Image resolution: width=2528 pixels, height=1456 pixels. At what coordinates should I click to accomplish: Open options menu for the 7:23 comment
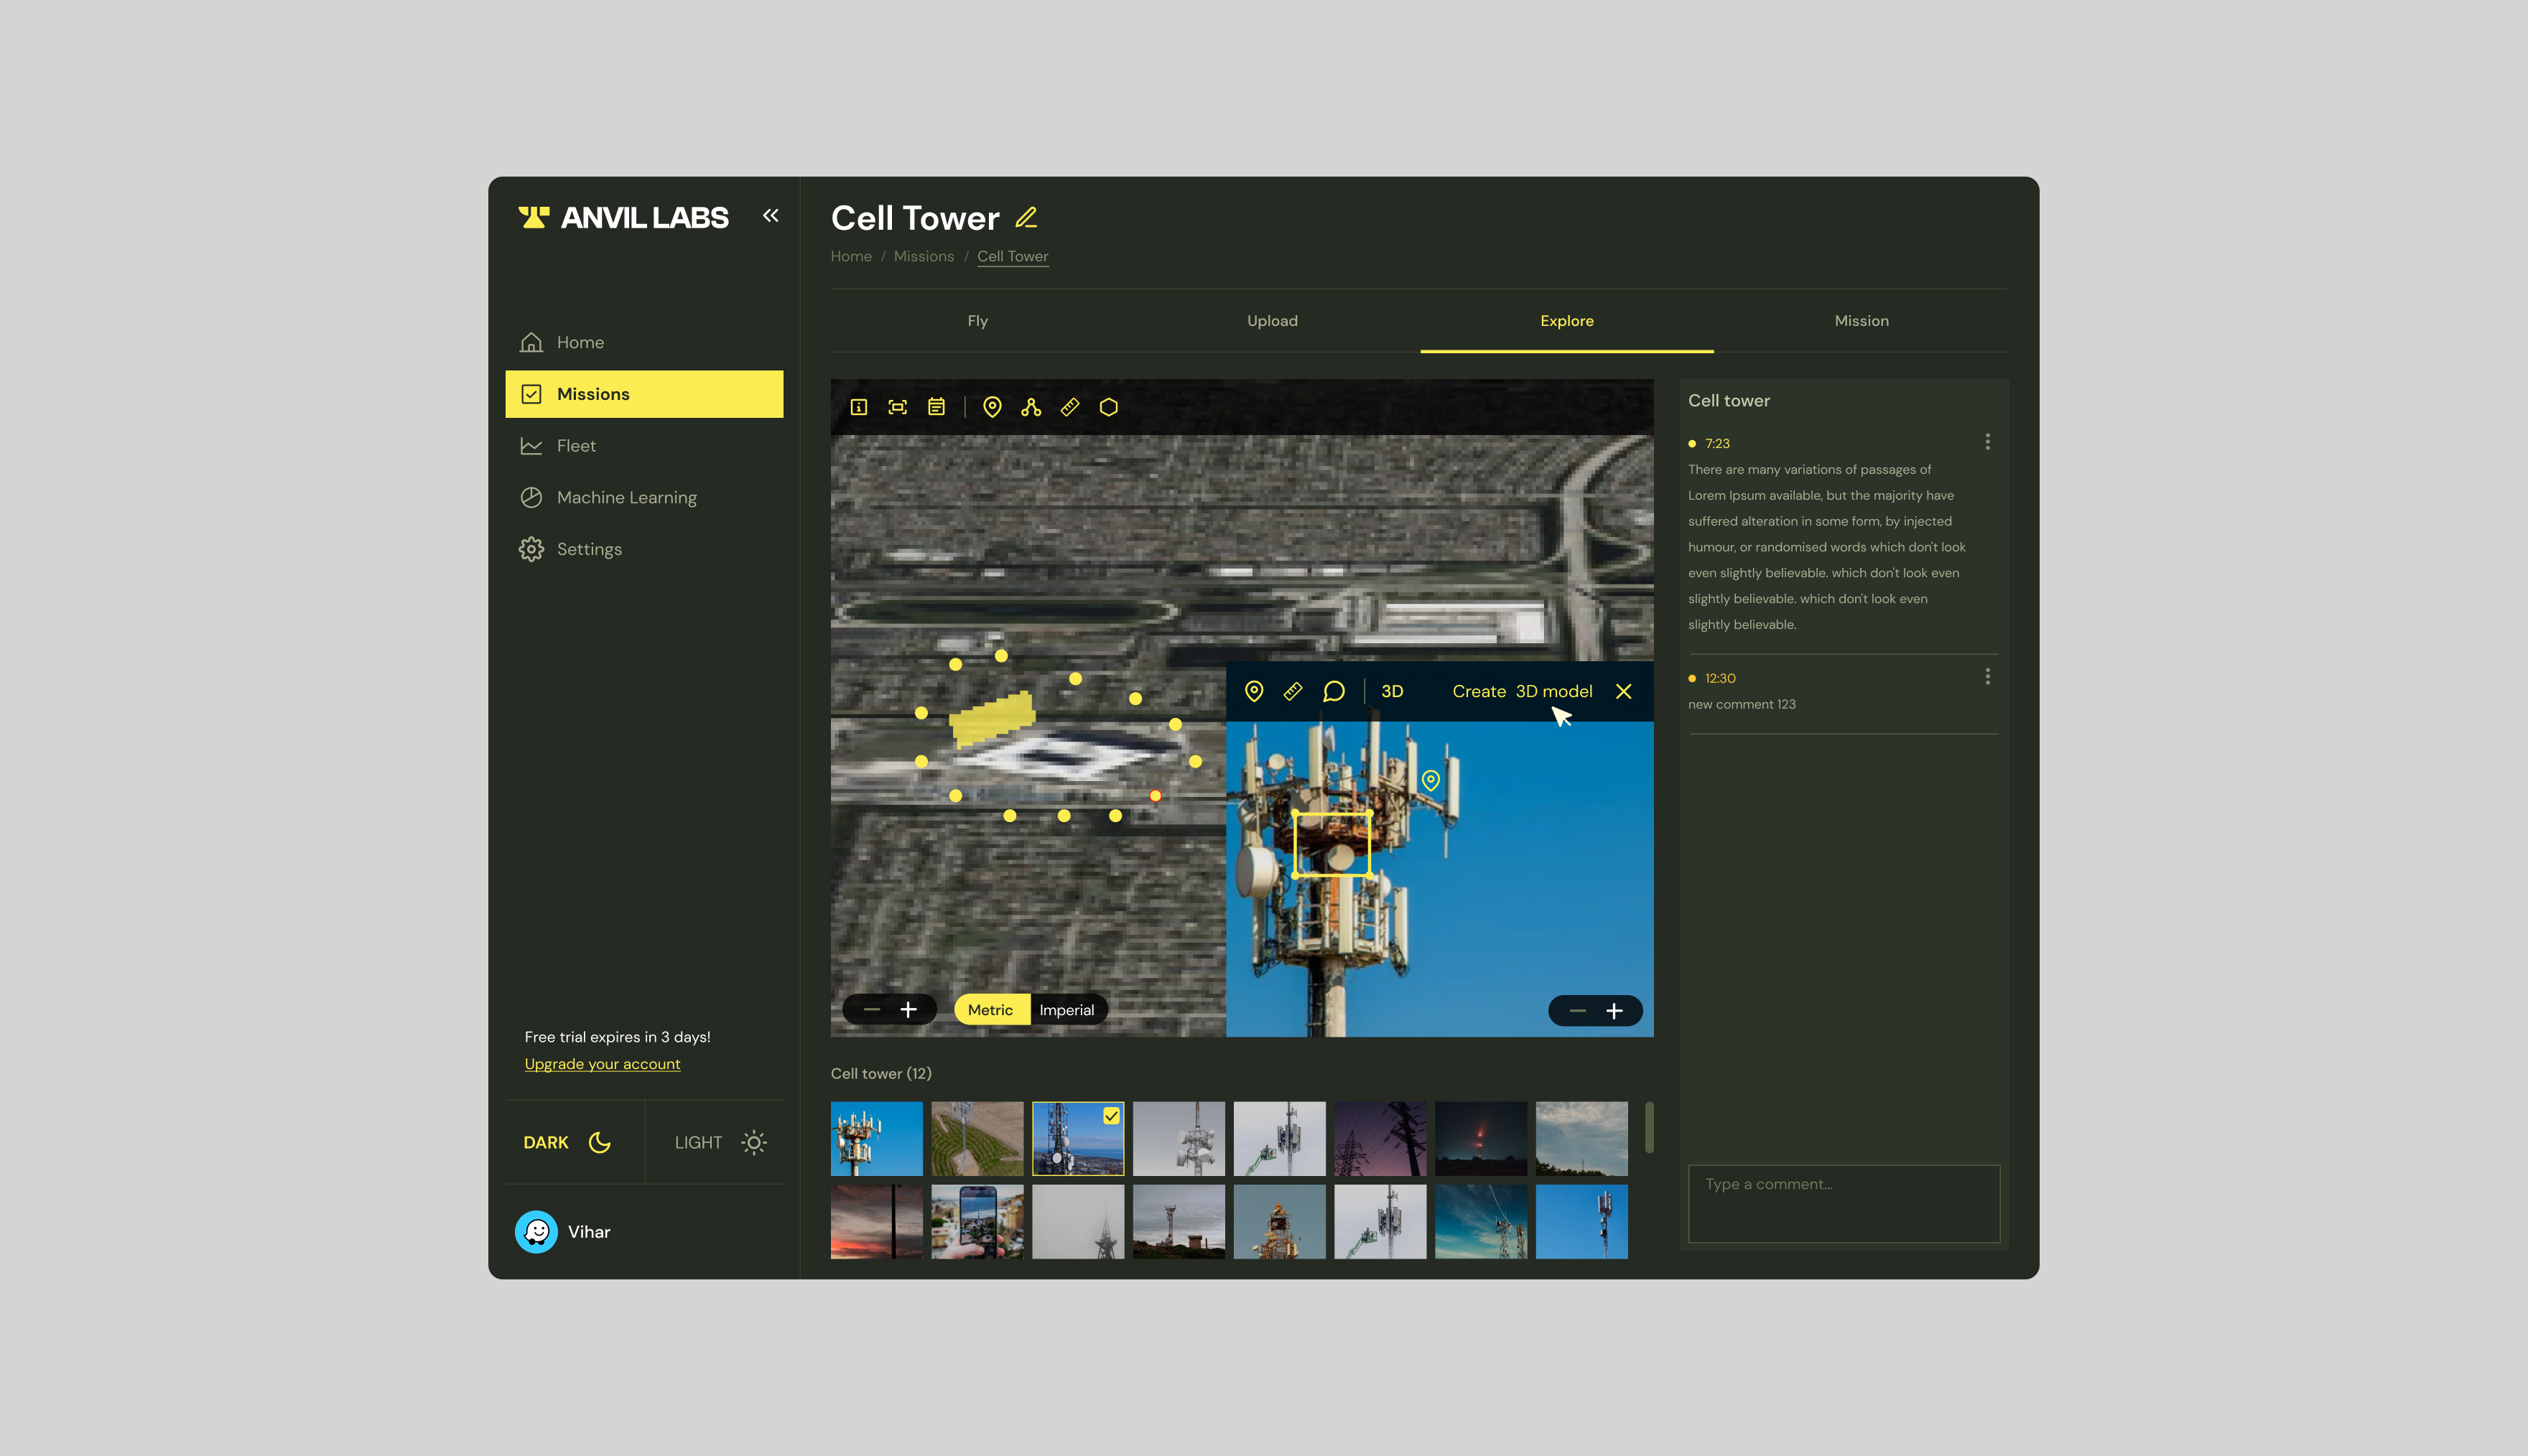coord(1987,442)
